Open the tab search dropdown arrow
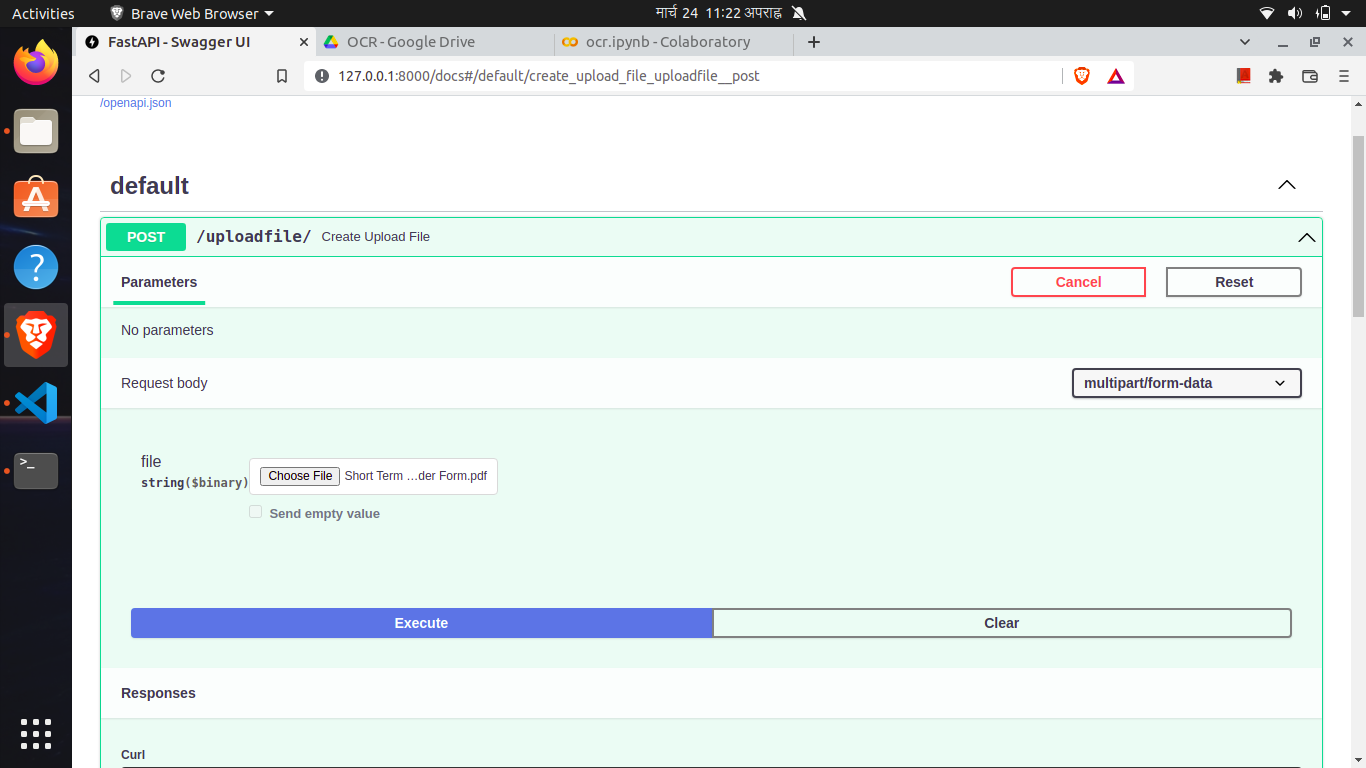 (x=1245, y=42)
